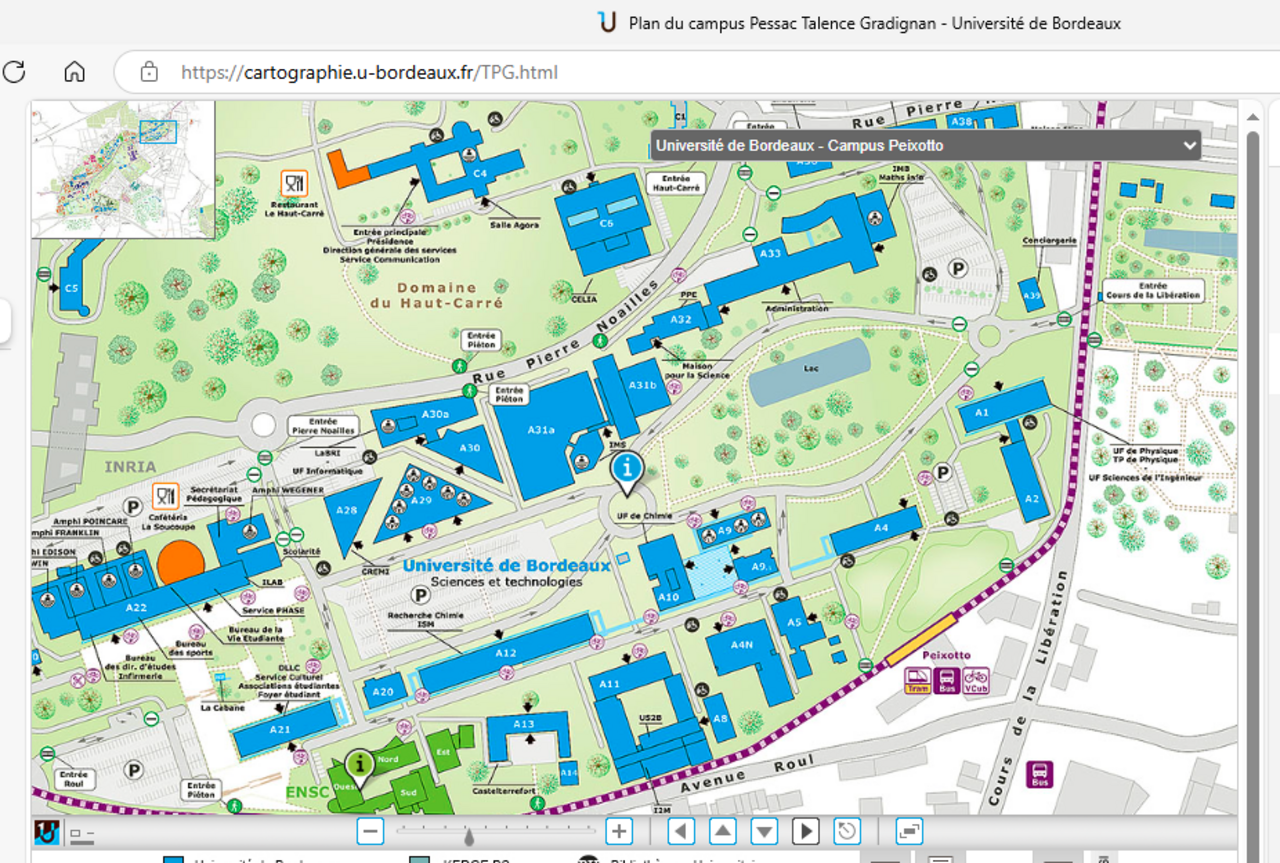Screen dimensions: 1280x863
Task: Click the parking P icon near building A33
Action: 957,268
